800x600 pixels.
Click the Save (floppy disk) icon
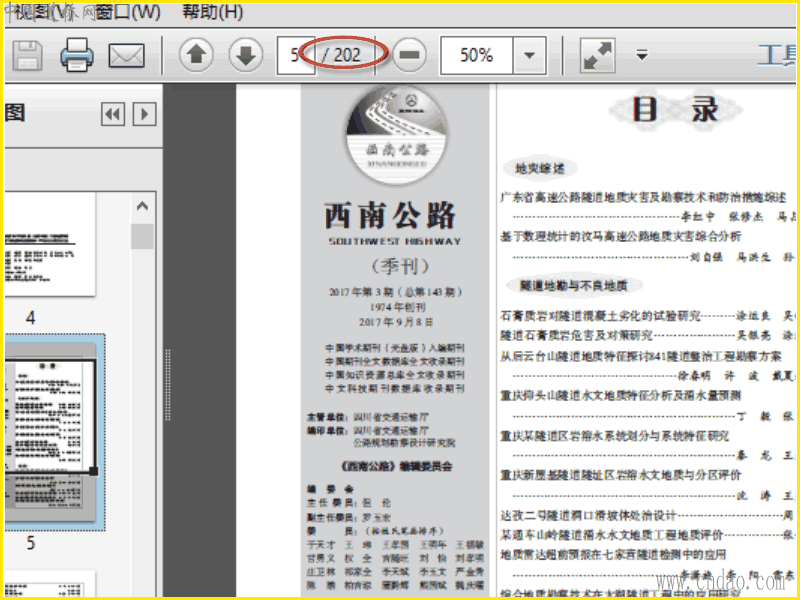(x=27, y=55)
